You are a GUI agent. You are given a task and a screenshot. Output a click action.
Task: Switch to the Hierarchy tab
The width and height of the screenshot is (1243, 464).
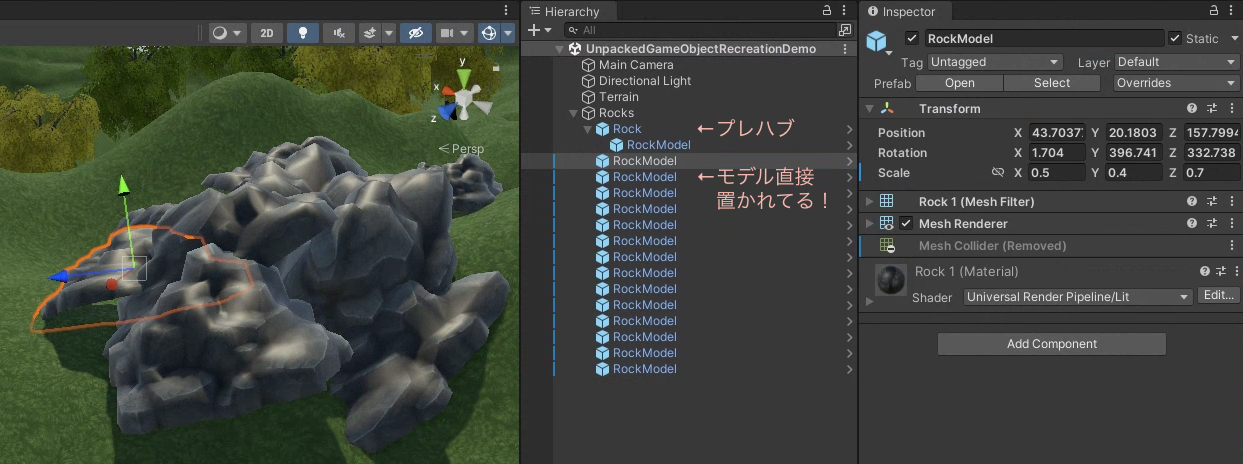pyautogui.click(x=570, y=11)
